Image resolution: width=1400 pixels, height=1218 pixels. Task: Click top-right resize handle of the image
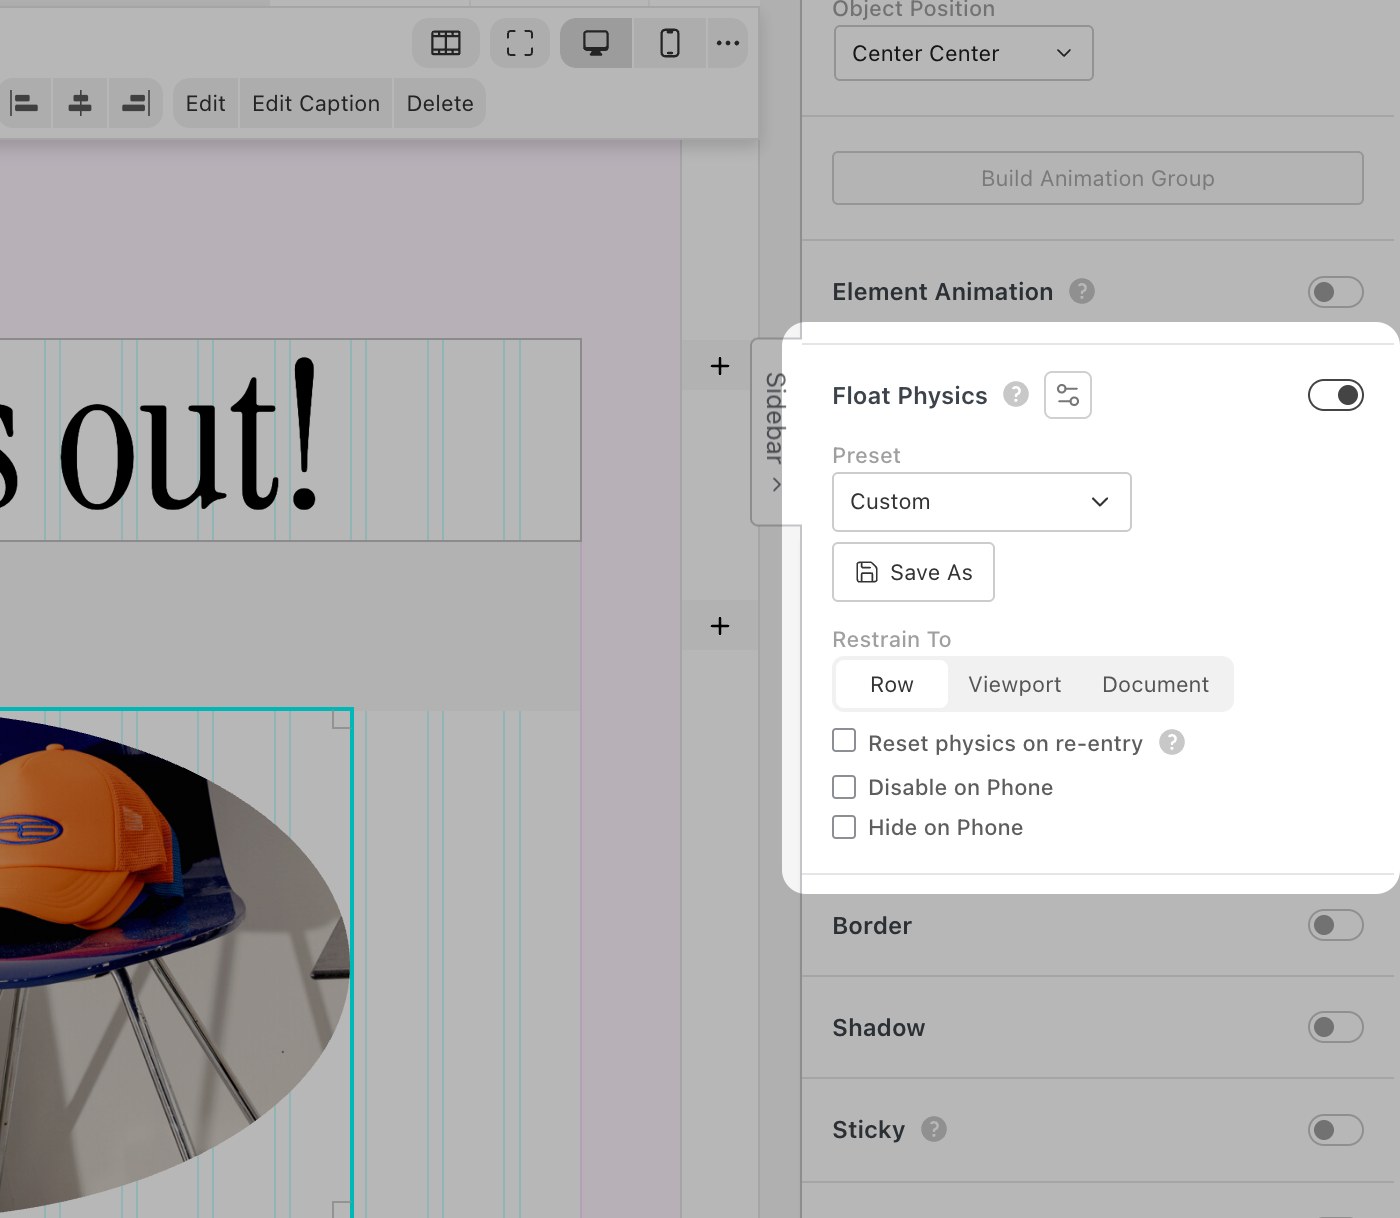(342, 719)
